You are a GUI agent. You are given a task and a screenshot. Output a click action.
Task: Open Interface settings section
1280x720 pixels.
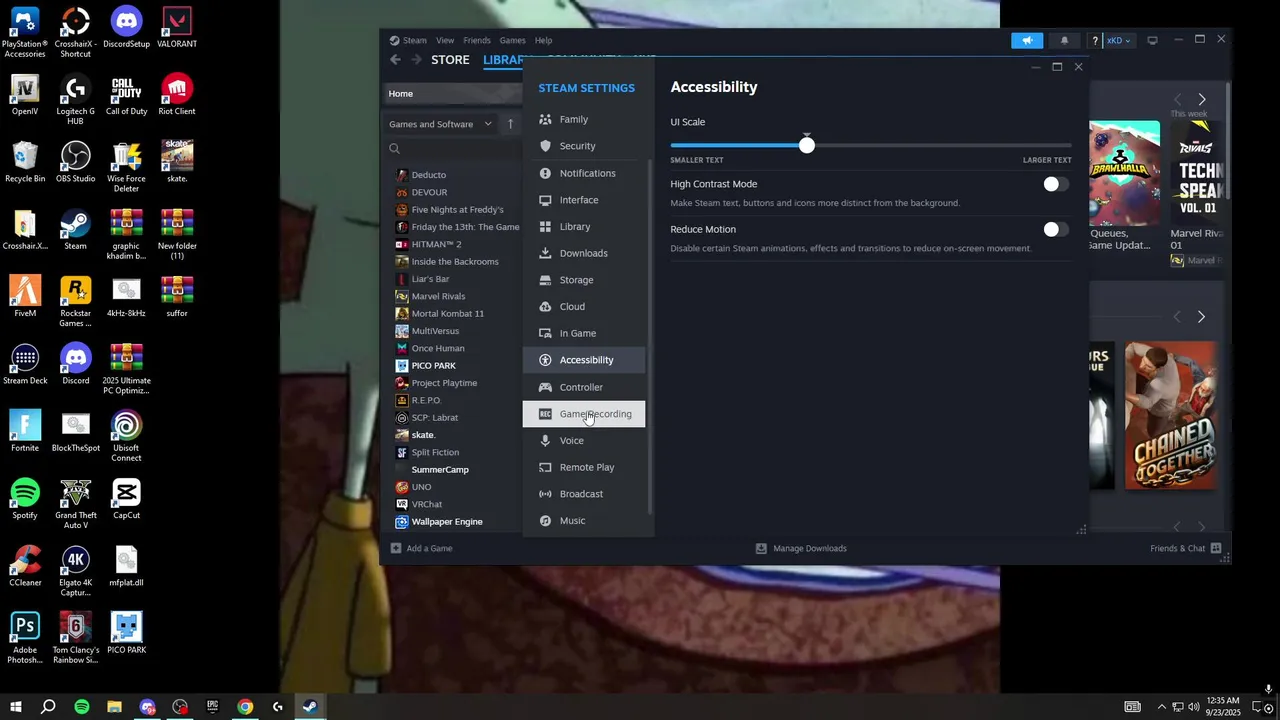tap(584, 200)
